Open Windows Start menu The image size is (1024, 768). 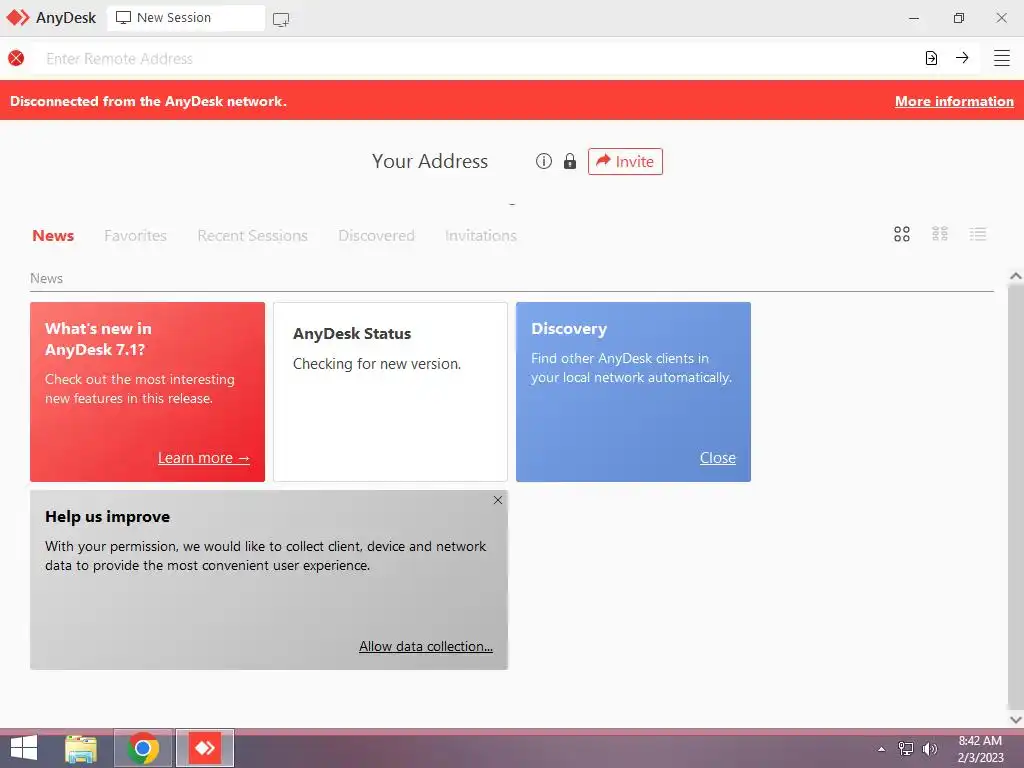(24, 748)
